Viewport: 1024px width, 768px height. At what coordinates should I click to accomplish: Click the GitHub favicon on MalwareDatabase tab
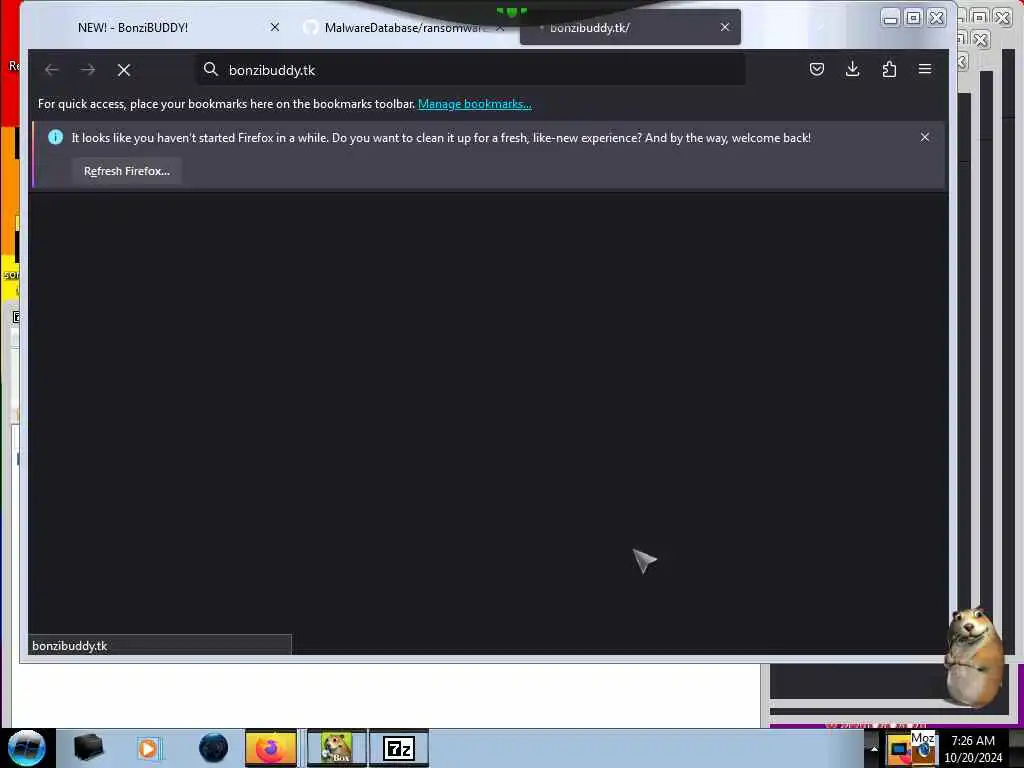311,27
